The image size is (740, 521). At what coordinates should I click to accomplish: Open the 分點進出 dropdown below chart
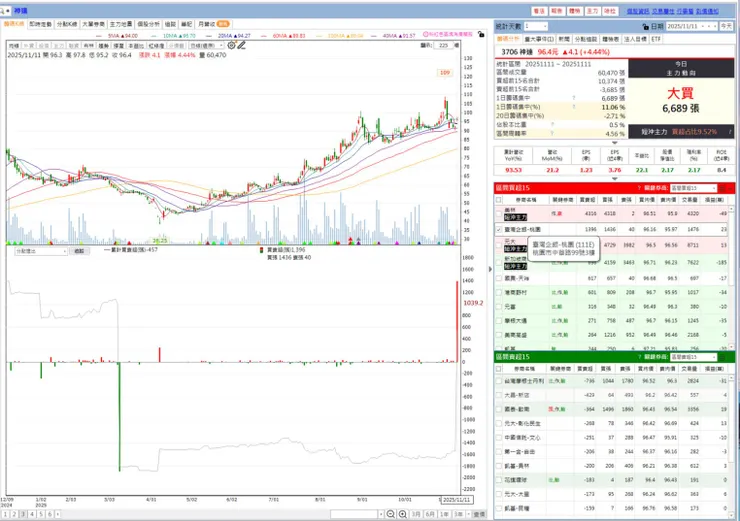41,251
